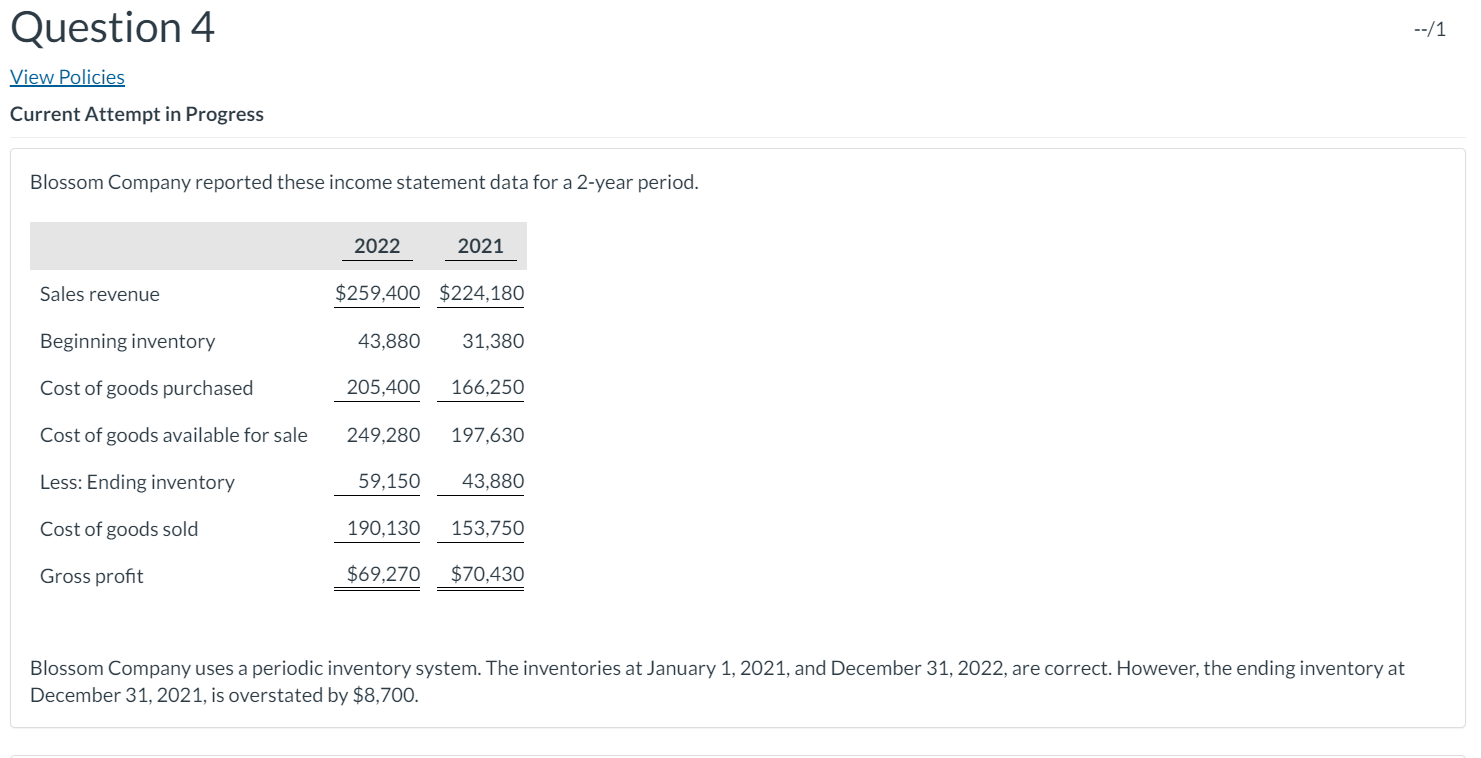Select the $69,270 gross profit figure
The image size is (1481, 758).
(377, 573)
